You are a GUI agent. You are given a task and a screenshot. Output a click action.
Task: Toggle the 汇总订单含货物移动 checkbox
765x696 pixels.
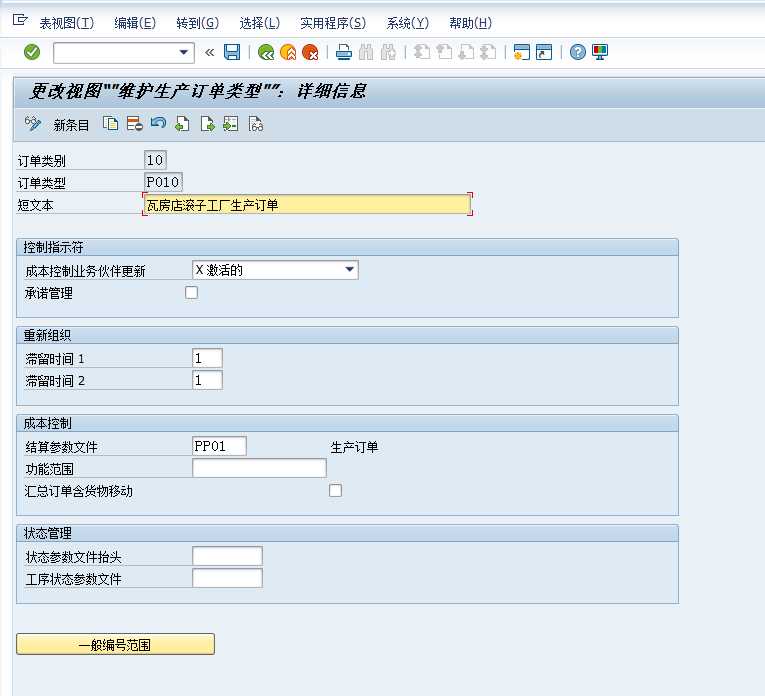[335, 490]
